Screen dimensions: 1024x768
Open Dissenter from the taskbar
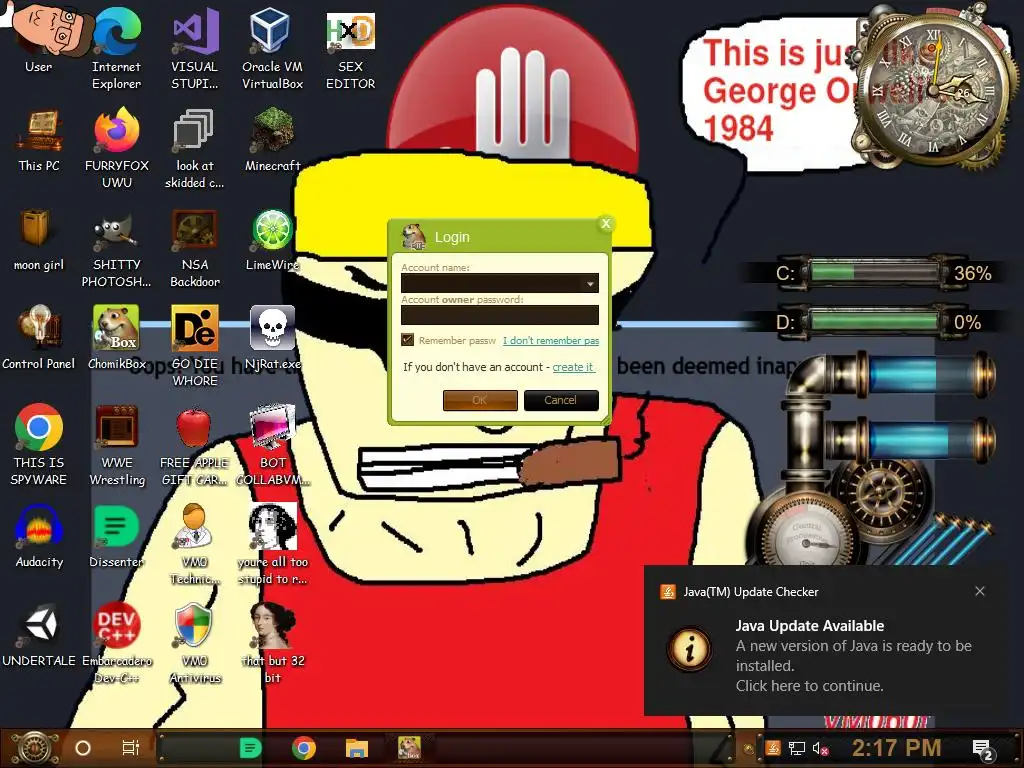coord(251,748)
